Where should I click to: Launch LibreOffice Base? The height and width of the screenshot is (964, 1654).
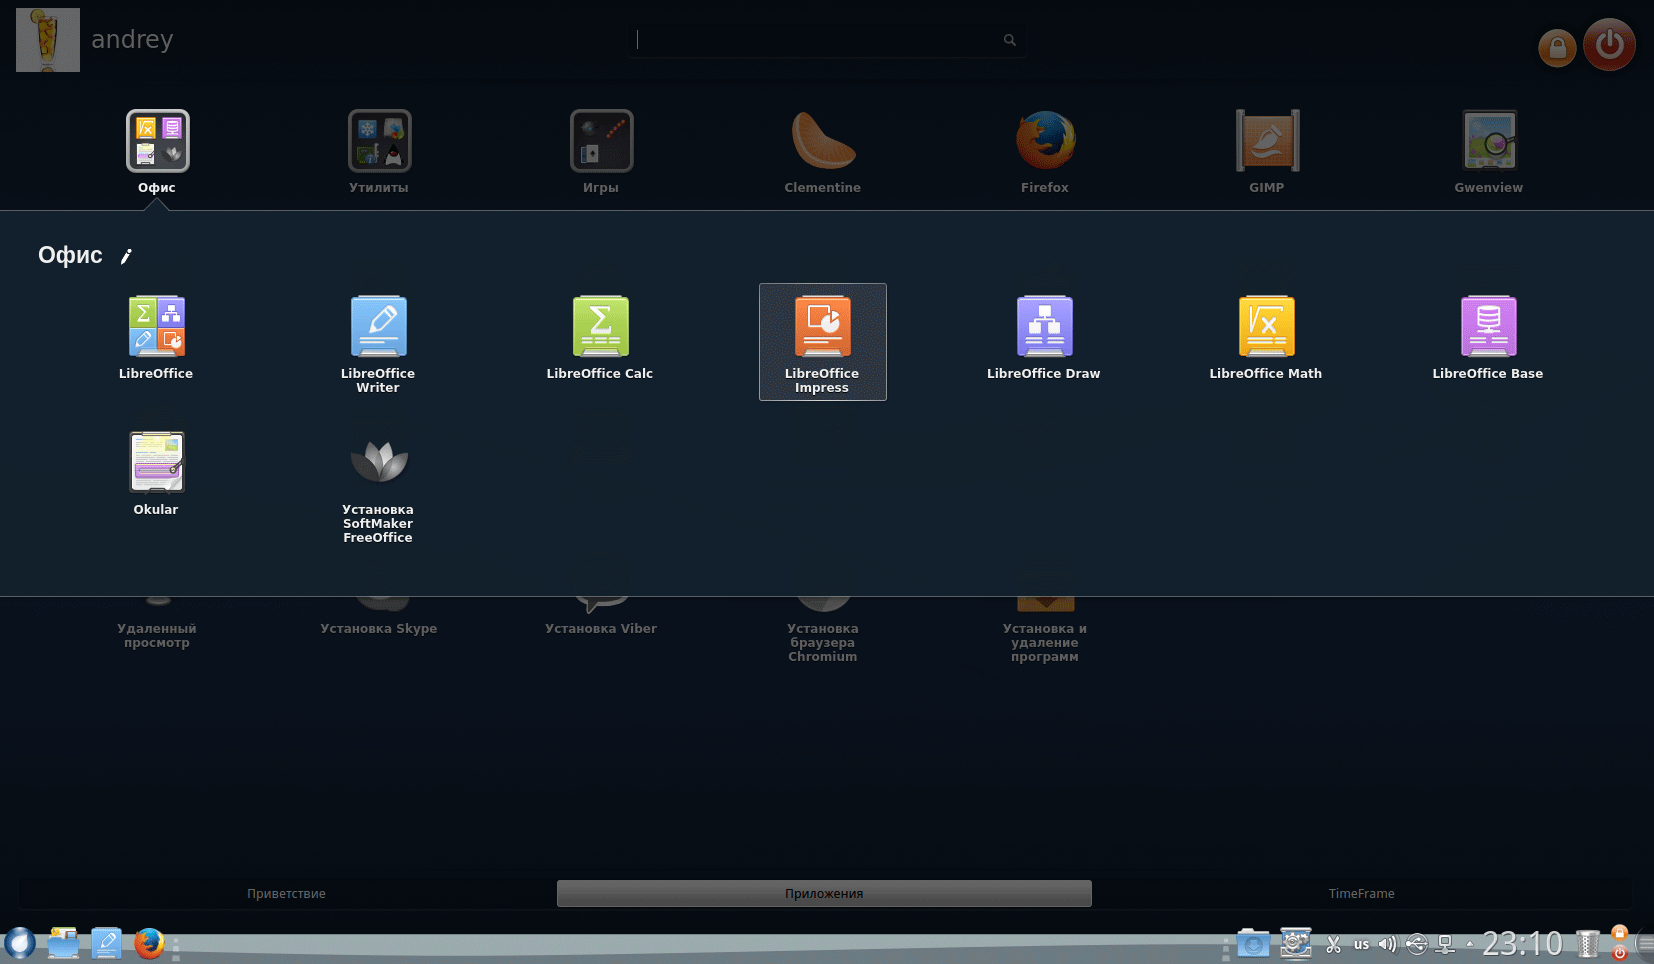(x=1489, y=327)
